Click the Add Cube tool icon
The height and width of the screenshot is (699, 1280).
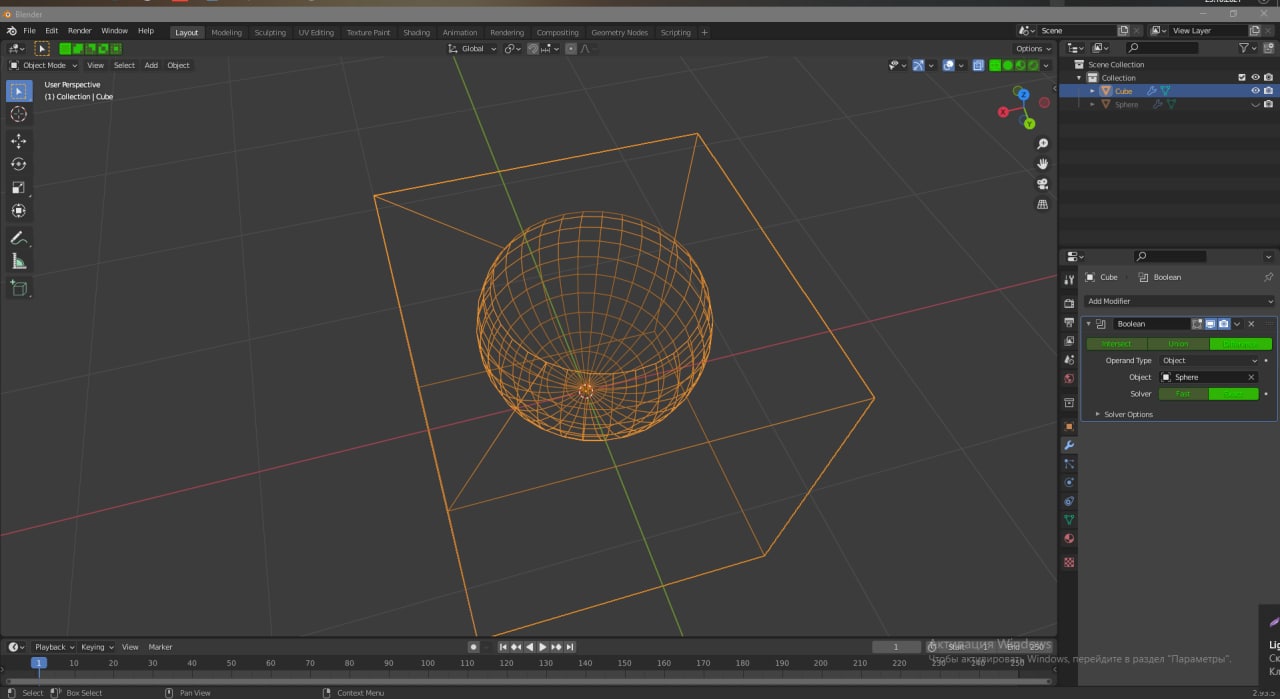click(18, 288)
